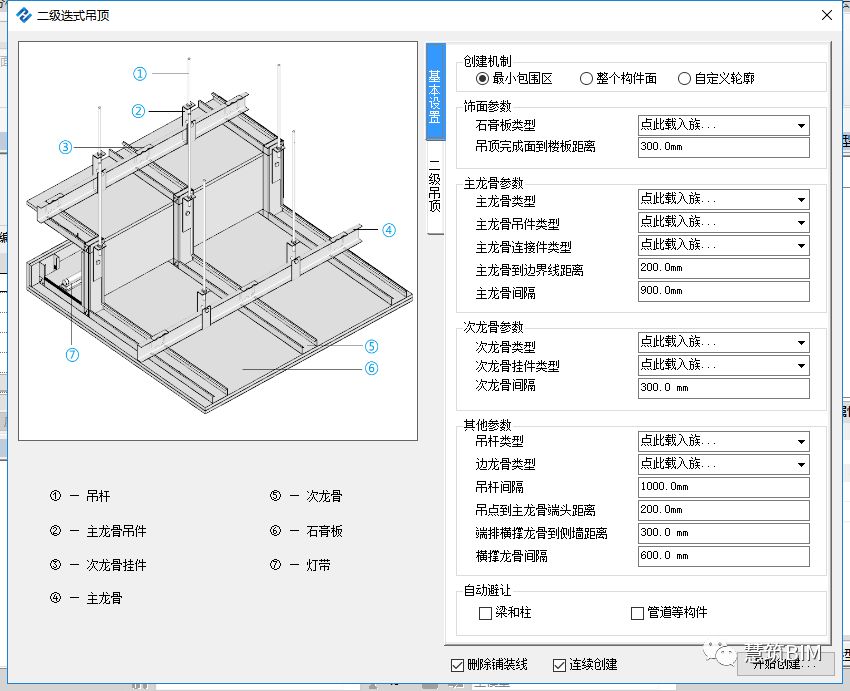Switch to 二级吊顶 vertical tab
This screenshot has height=691, width=850.
(435, 187)
